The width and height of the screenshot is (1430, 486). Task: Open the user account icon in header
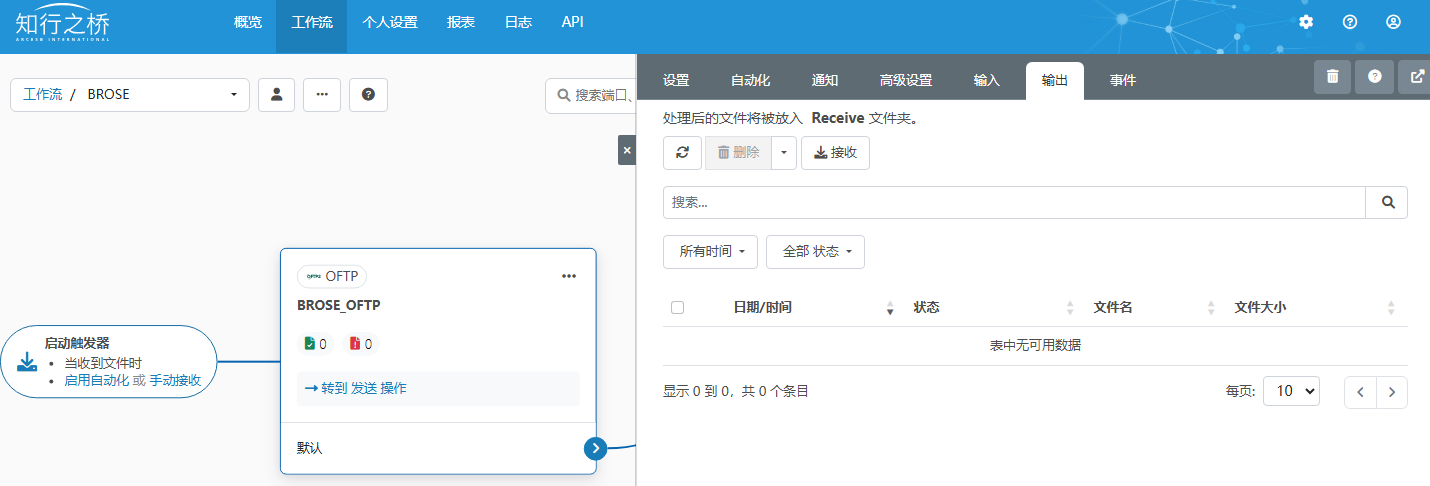(x=1393, y=22)
